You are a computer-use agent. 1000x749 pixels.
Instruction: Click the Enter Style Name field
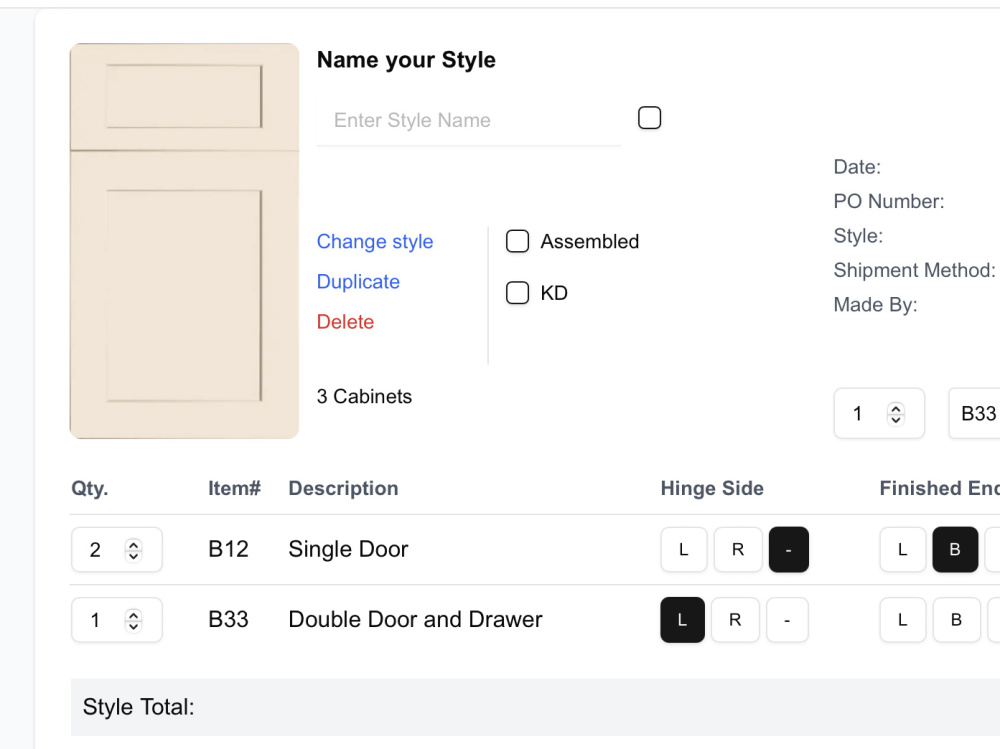(x=469, y=120)
